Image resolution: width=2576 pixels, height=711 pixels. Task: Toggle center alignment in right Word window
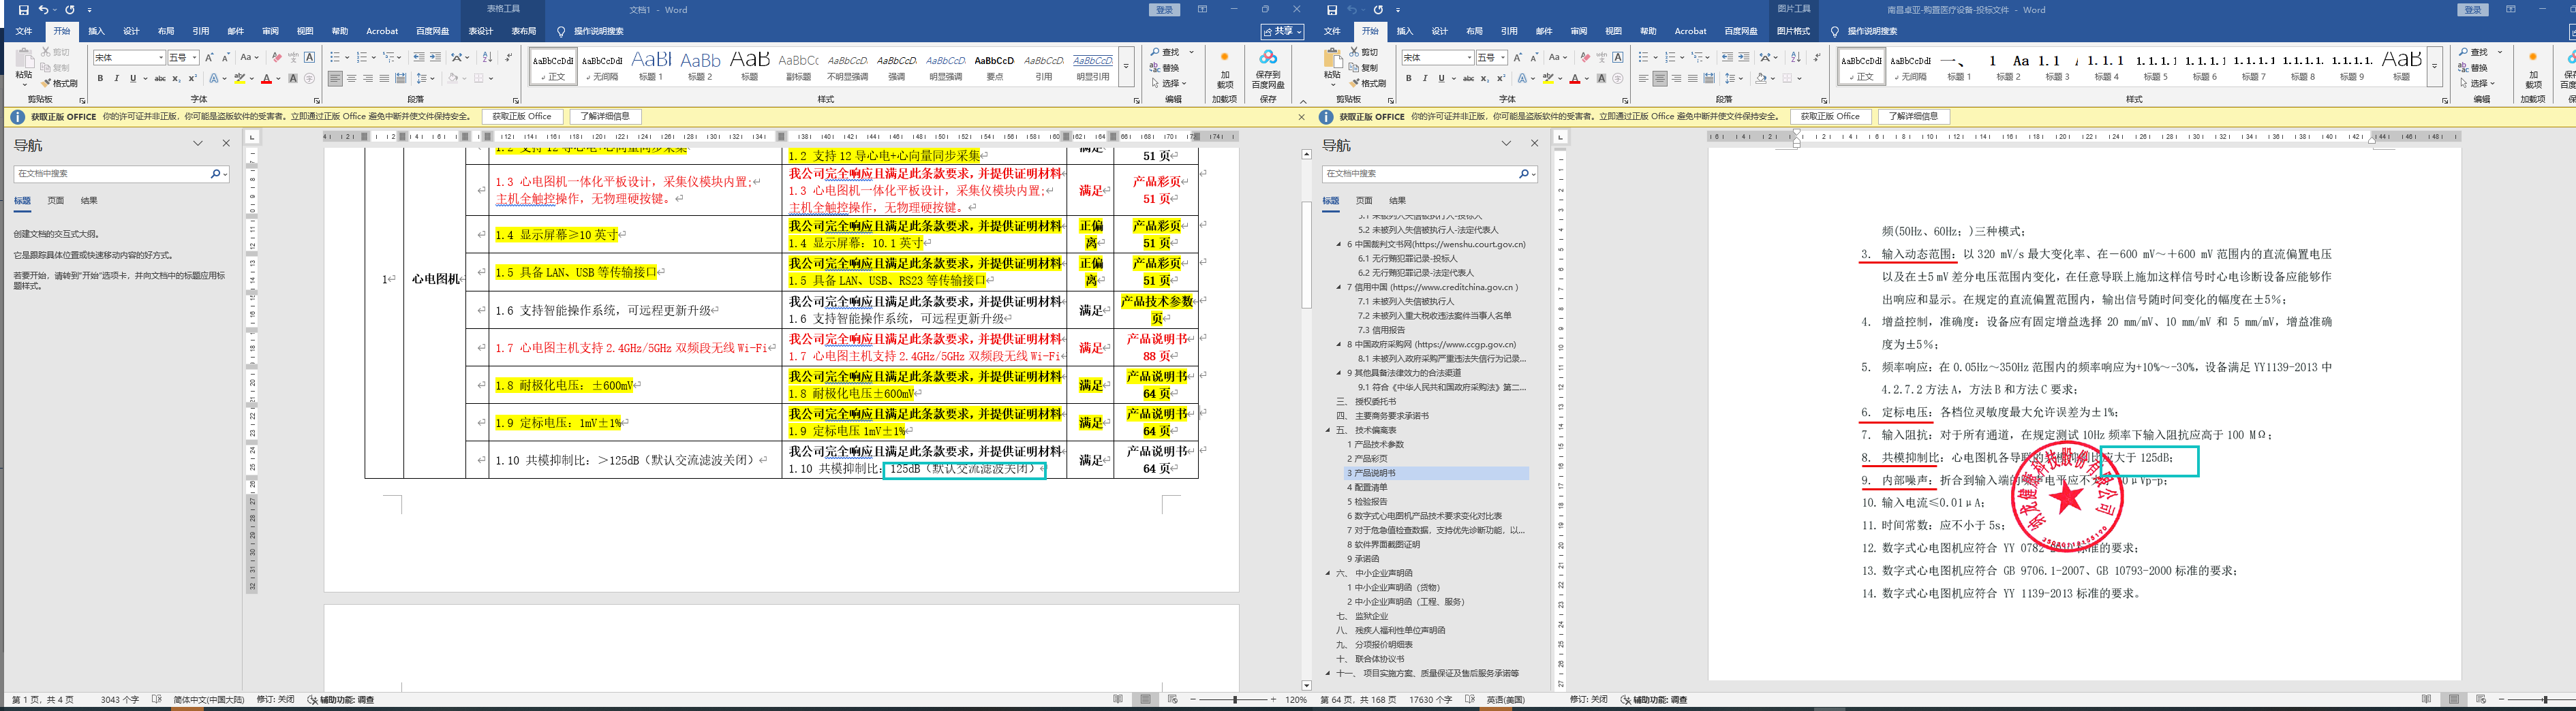point(1660,78)
